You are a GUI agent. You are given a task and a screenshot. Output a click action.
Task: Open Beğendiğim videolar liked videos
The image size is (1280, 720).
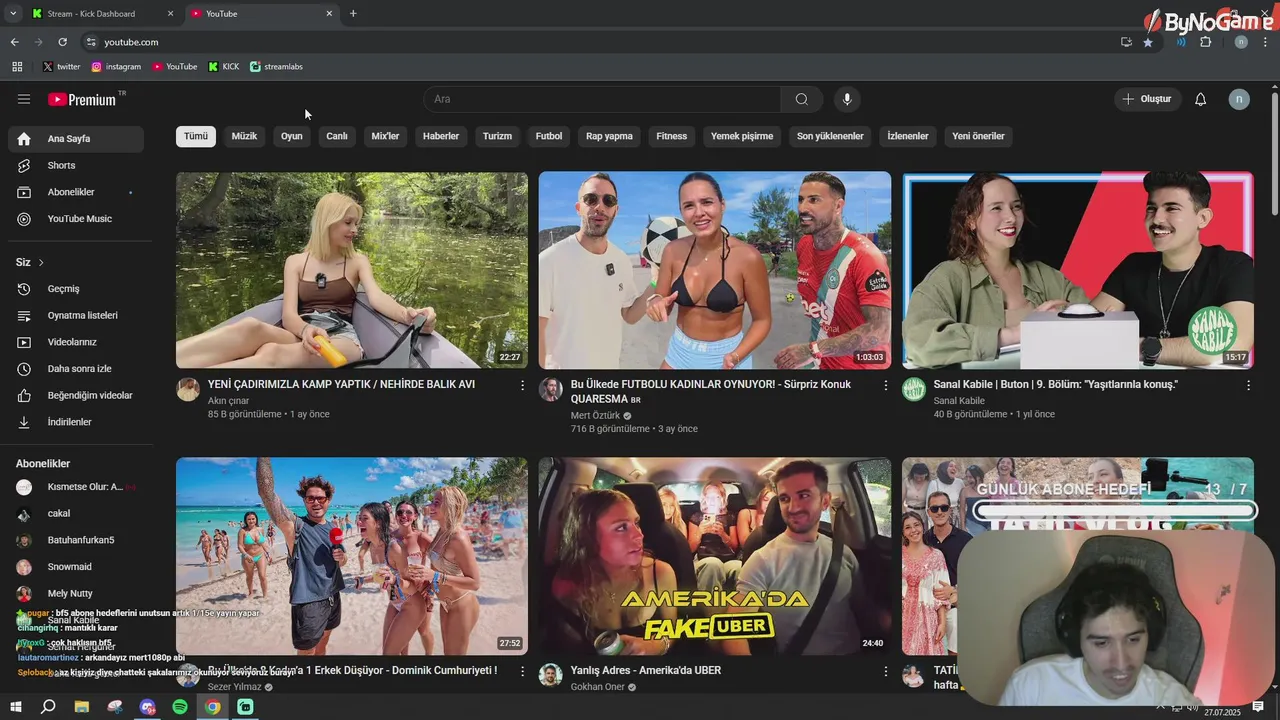click(x=76, y=395)
